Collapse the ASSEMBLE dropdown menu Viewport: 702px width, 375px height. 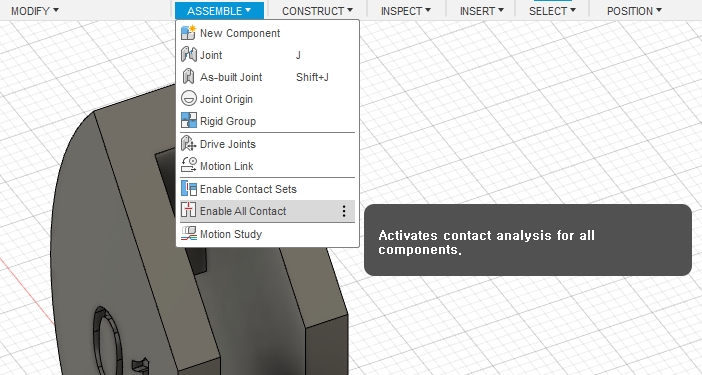click(219, 11)
